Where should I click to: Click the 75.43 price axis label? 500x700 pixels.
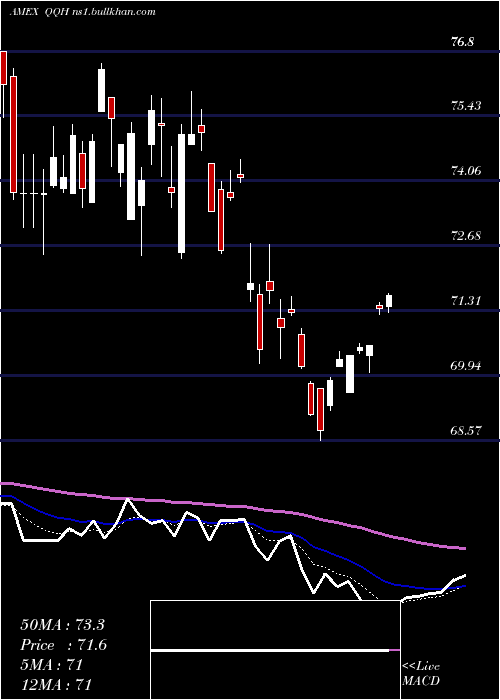tap(466, 106)
